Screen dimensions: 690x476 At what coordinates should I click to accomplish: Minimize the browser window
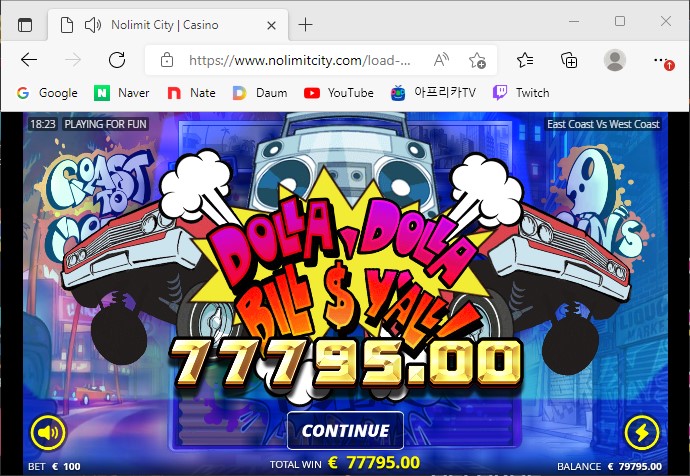574,21
